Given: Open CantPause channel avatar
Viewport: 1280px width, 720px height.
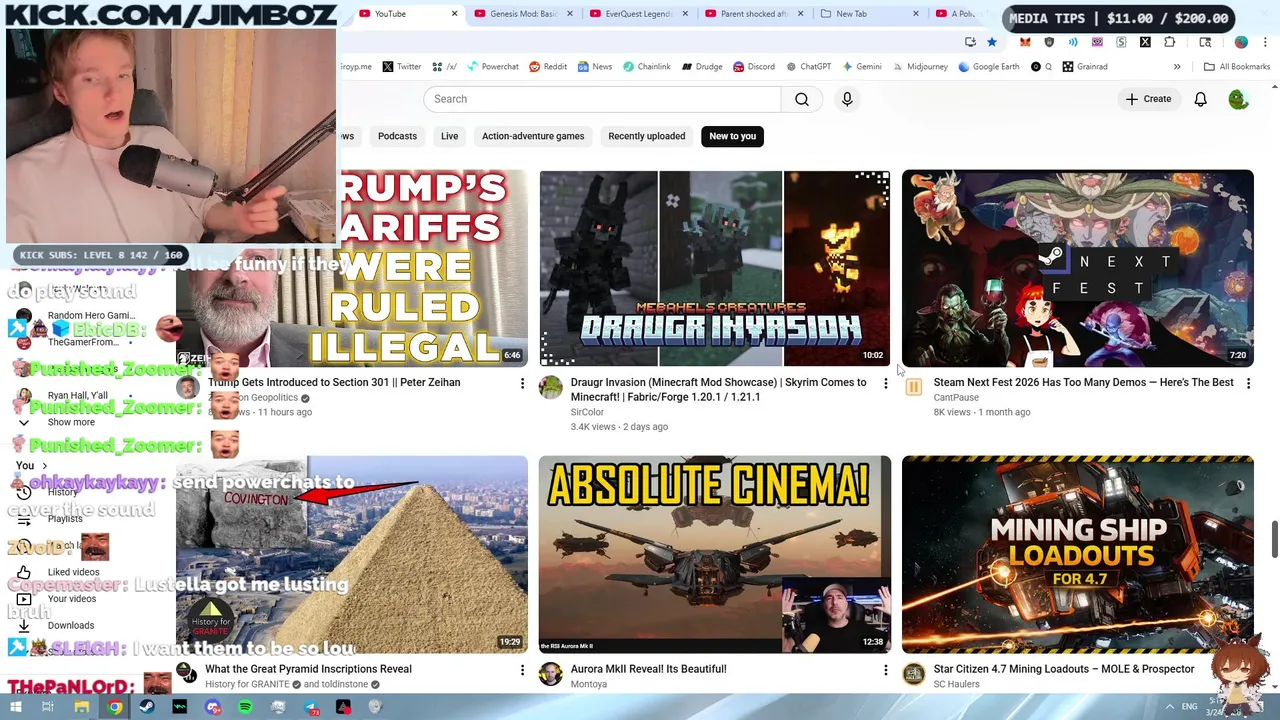Looking at the screenshot, I should point(914,388).
